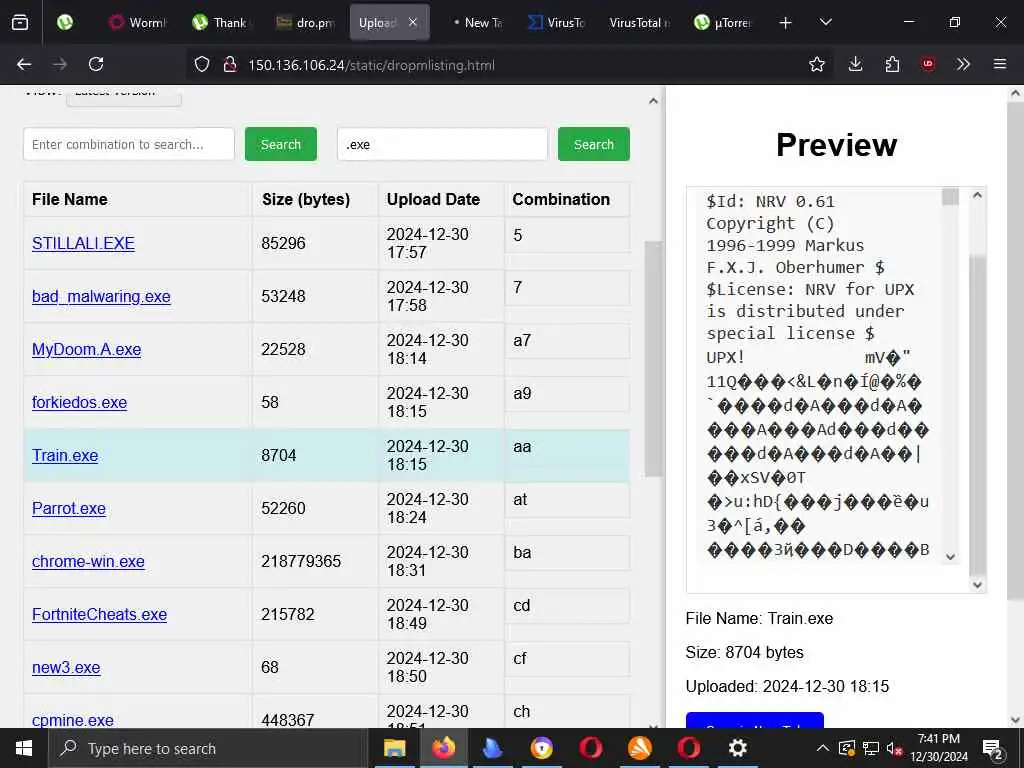Click the Upload Date column header
This screenshot has width=1024, height=768.
point(441,199)
